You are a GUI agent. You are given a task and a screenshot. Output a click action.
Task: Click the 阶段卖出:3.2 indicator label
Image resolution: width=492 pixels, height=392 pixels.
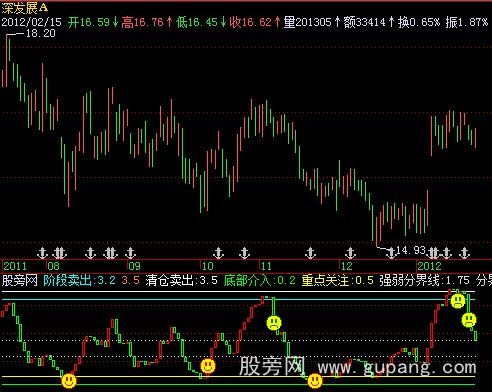pos(80,280)
